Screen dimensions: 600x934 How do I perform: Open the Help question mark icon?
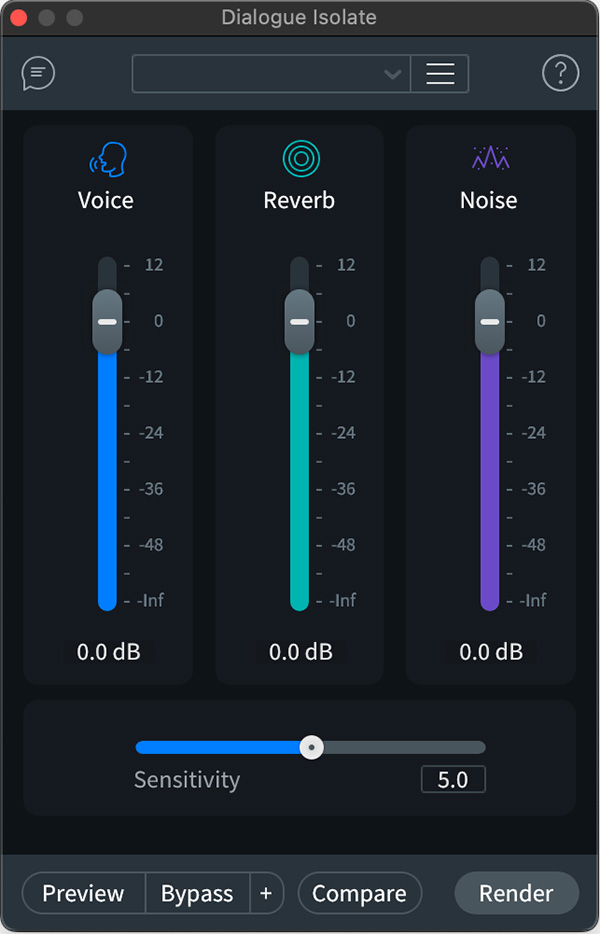pos(561,73)
